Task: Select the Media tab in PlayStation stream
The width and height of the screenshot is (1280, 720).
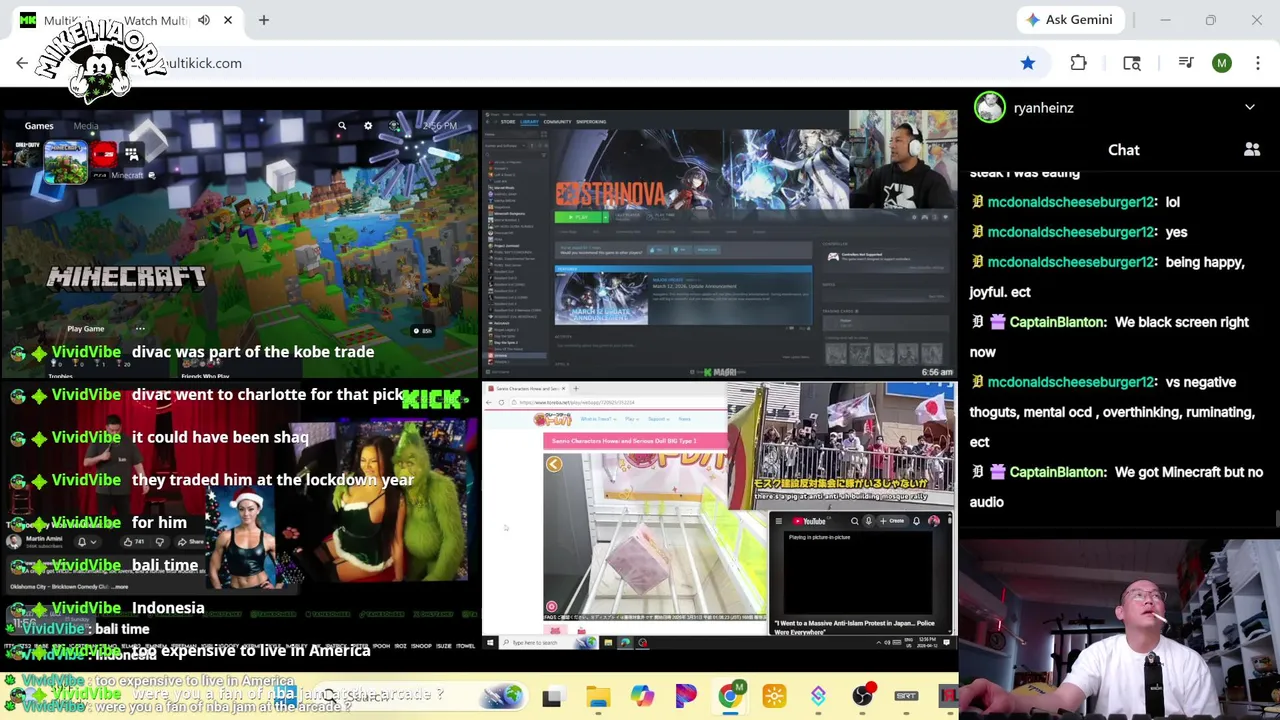Action: 85,126
